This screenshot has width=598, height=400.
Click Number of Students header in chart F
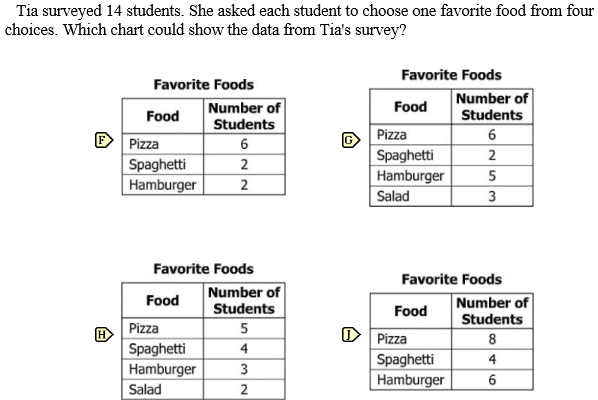[244, 116]
